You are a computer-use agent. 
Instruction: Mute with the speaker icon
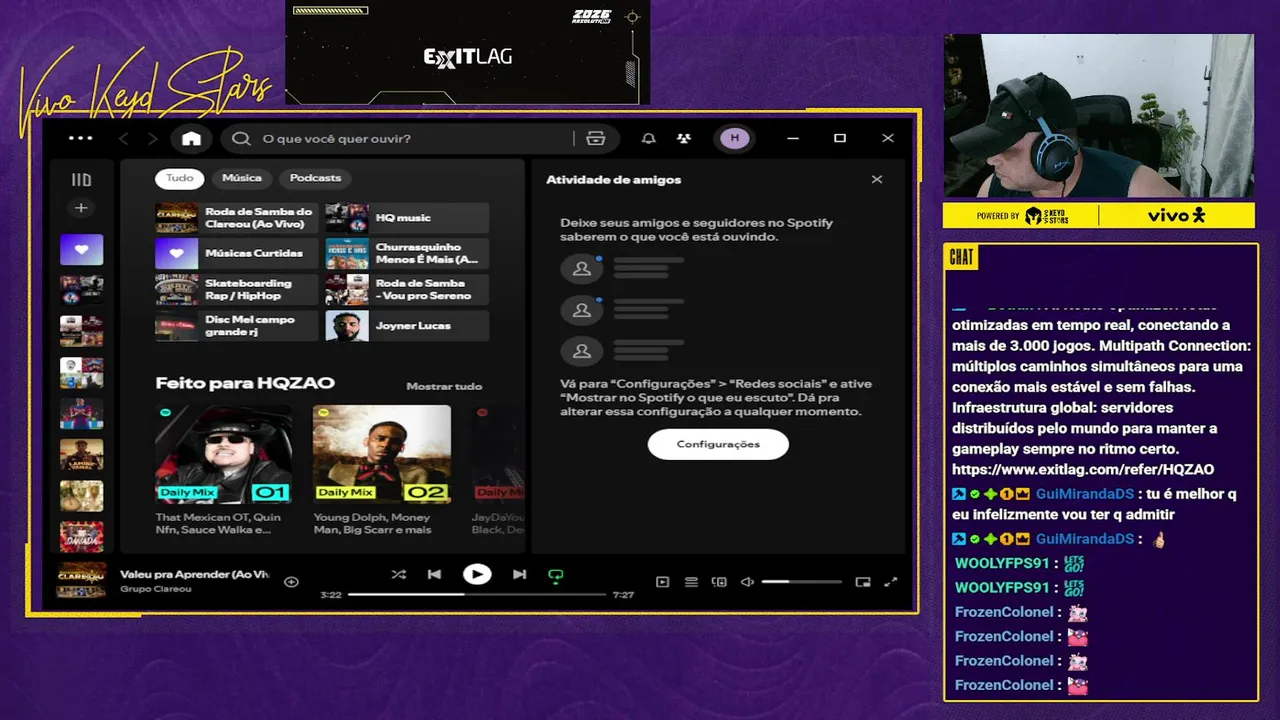[x=747, y=582]
